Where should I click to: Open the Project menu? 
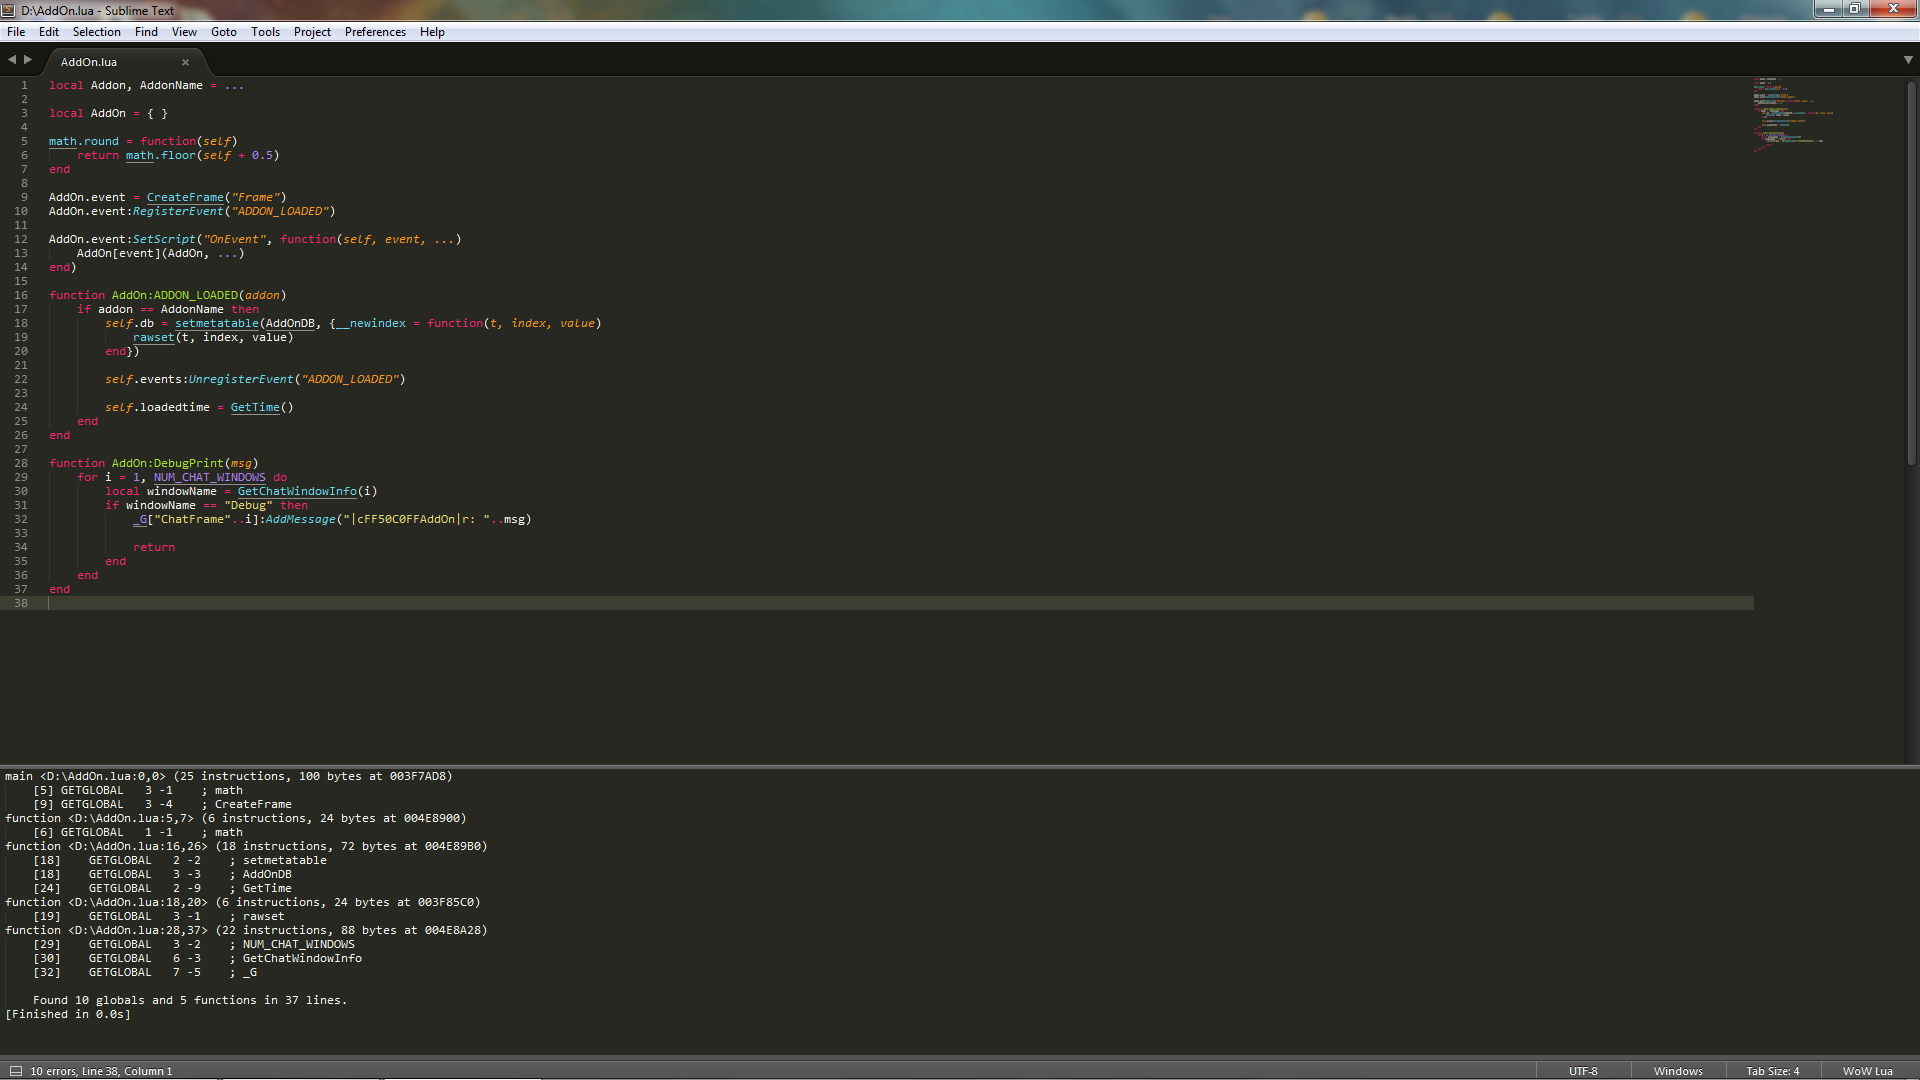coord(312,32)
